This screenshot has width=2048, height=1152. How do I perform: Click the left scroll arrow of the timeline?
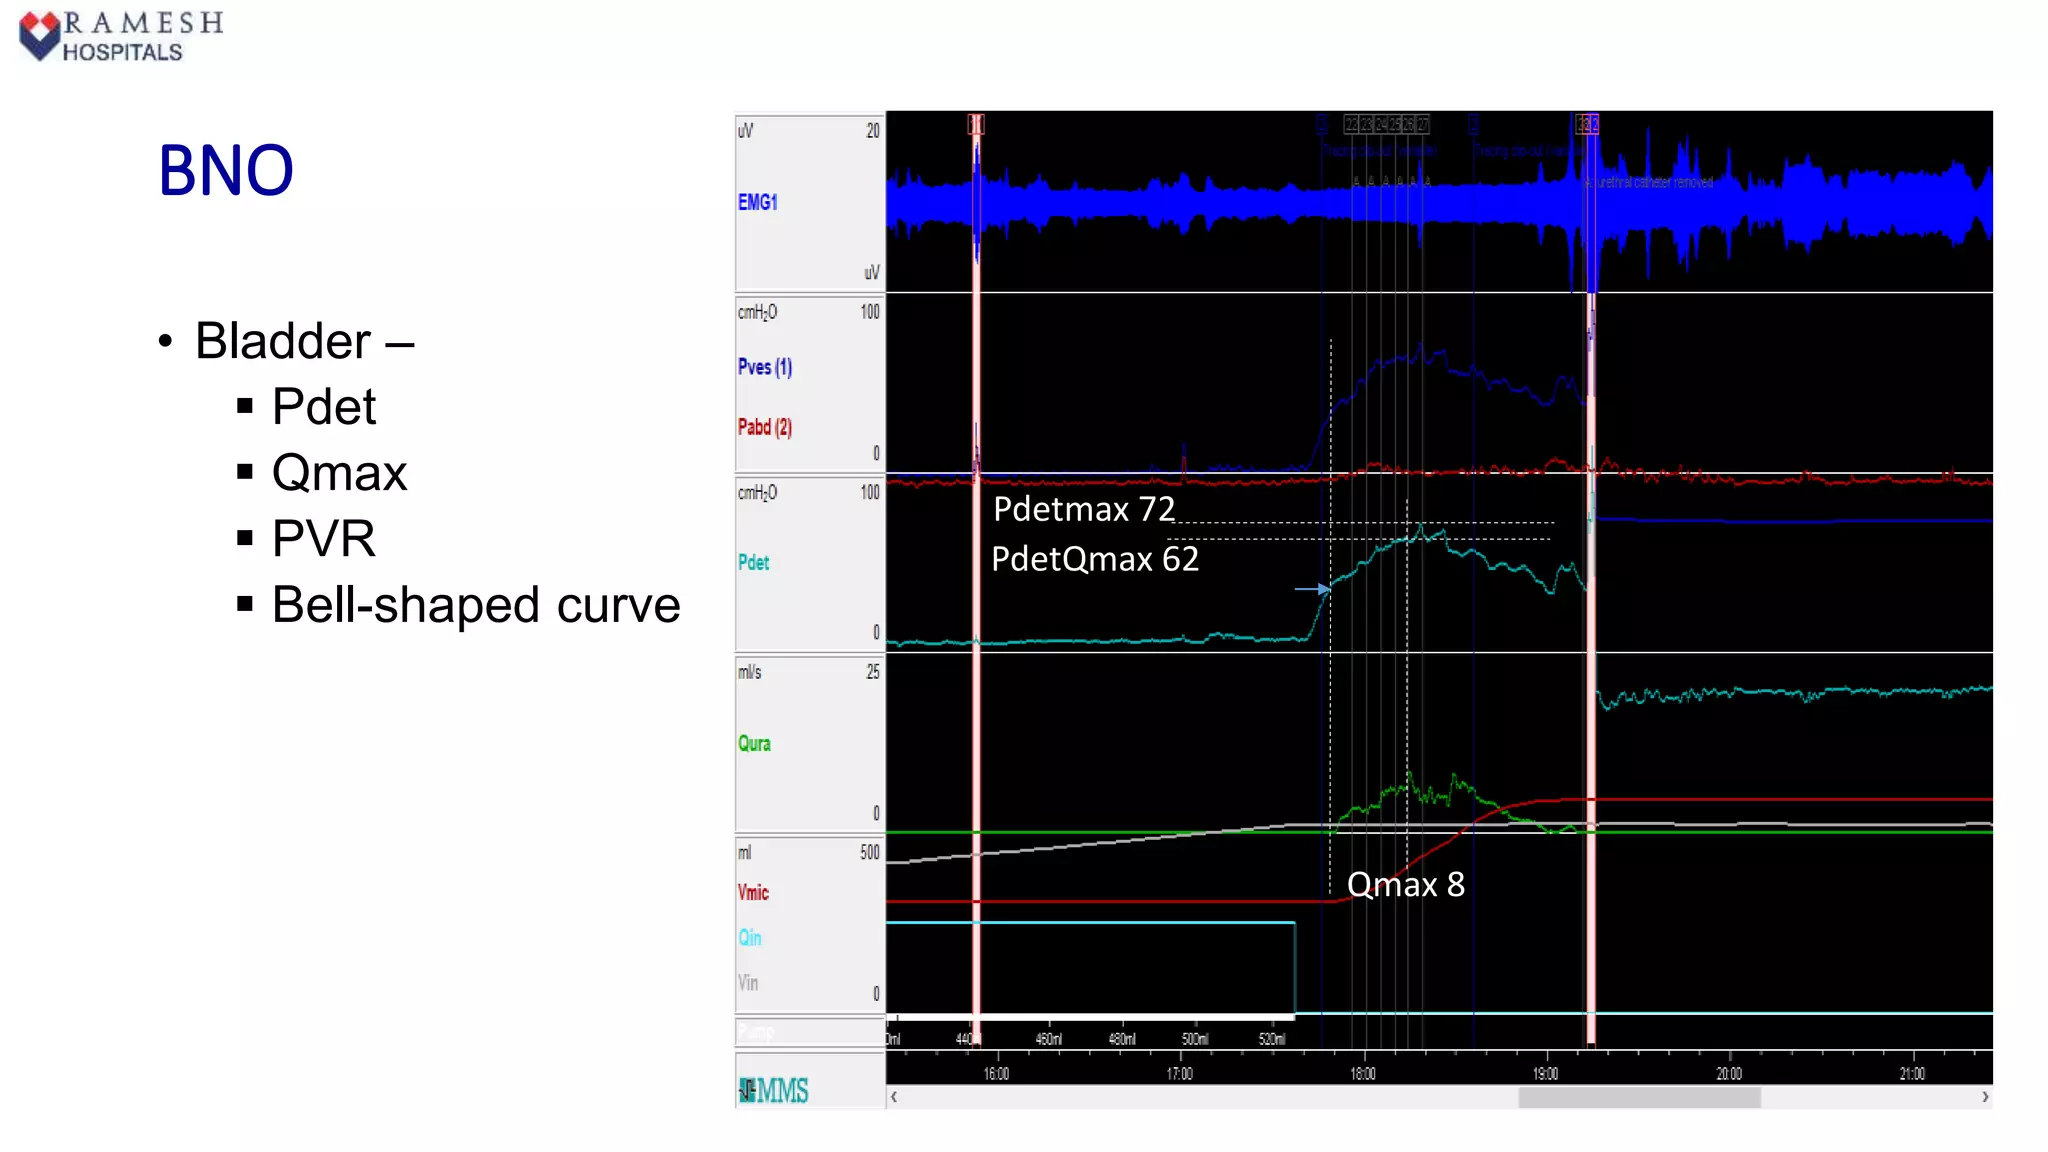[x=894, y=1097]
